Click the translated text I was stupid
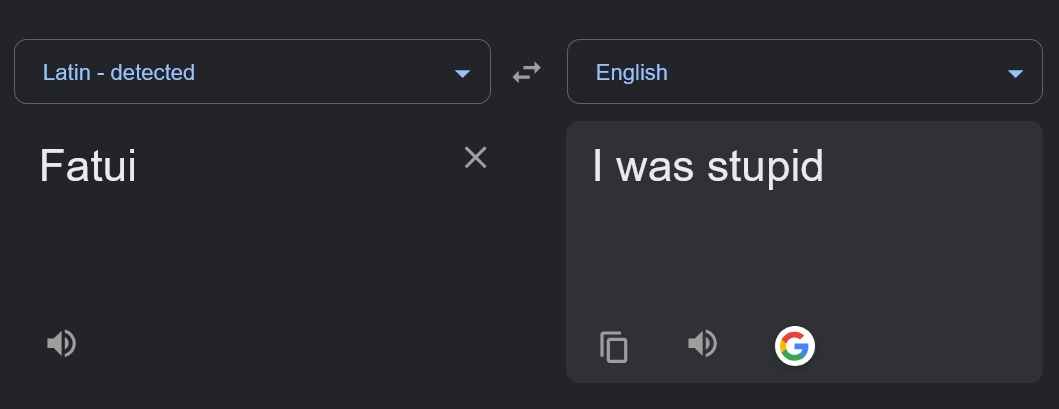The height and width of the screenshot is (409, 1059). (708, 166)
